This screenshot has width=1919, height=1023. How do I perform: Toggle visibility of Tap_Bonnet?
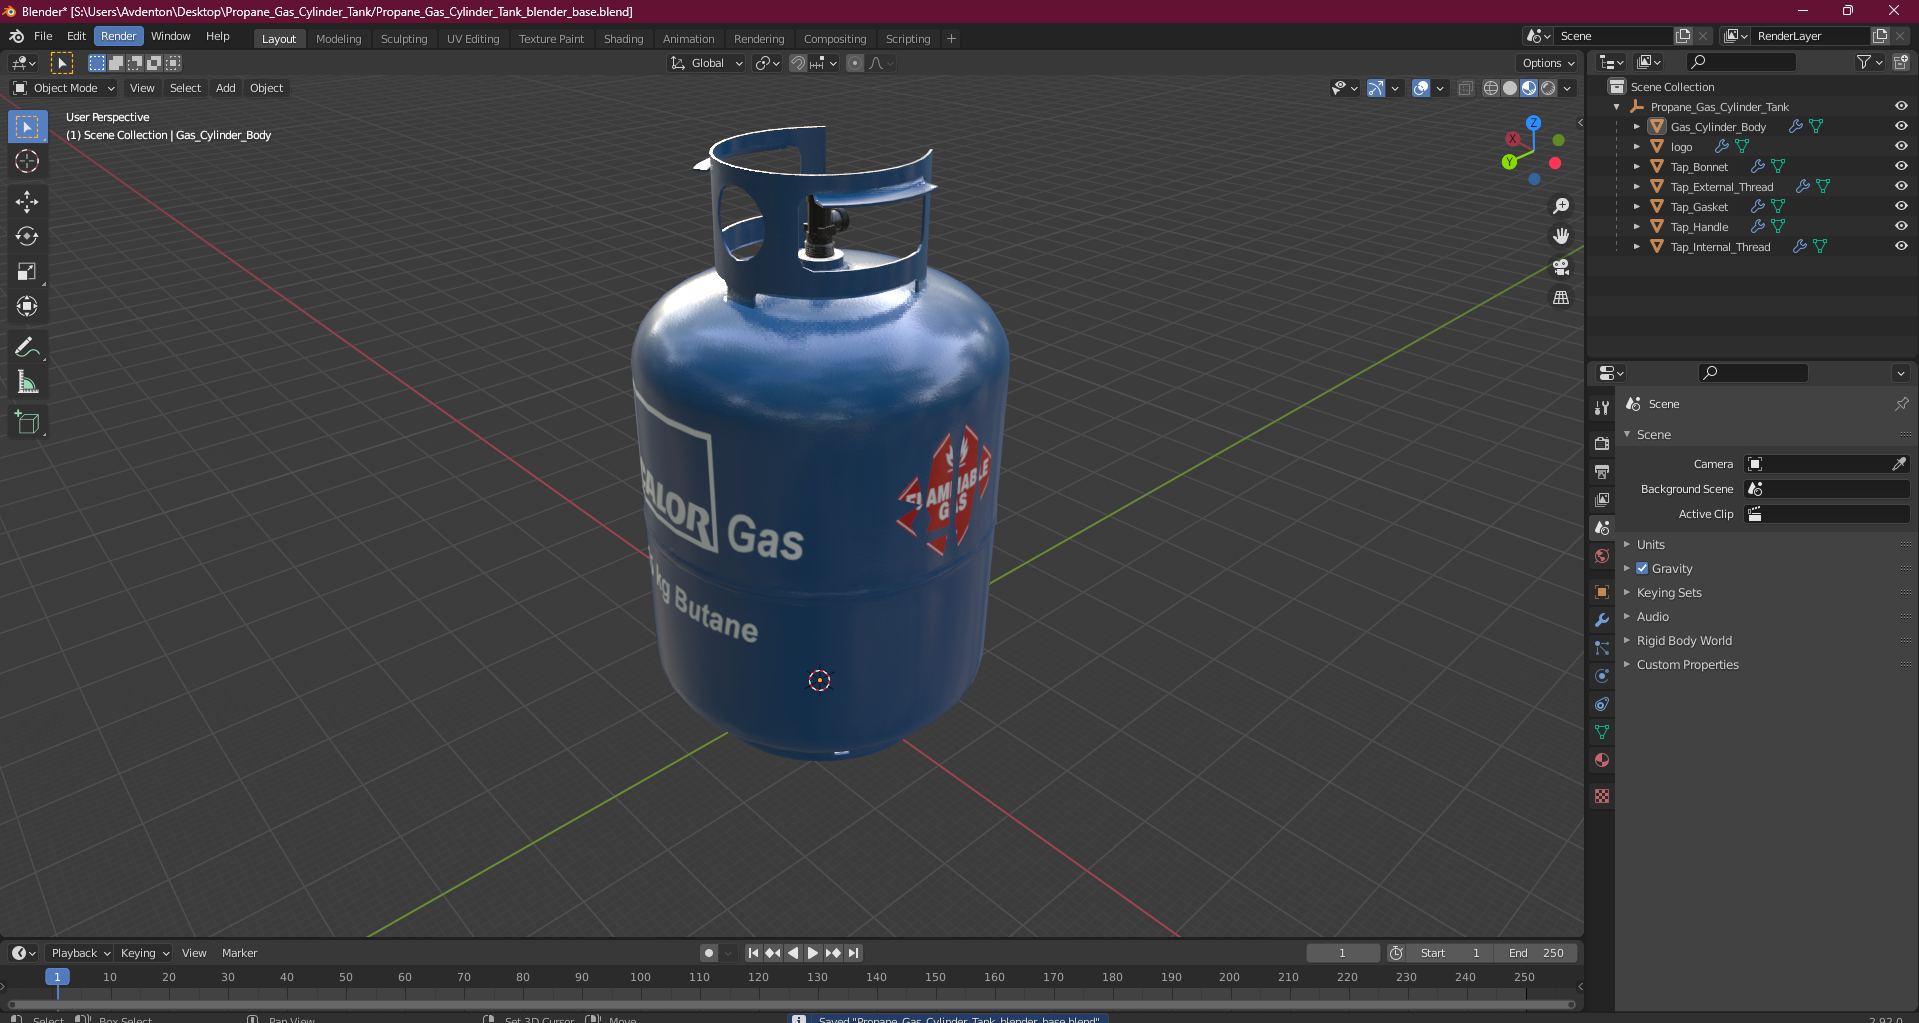(1901, 166)
